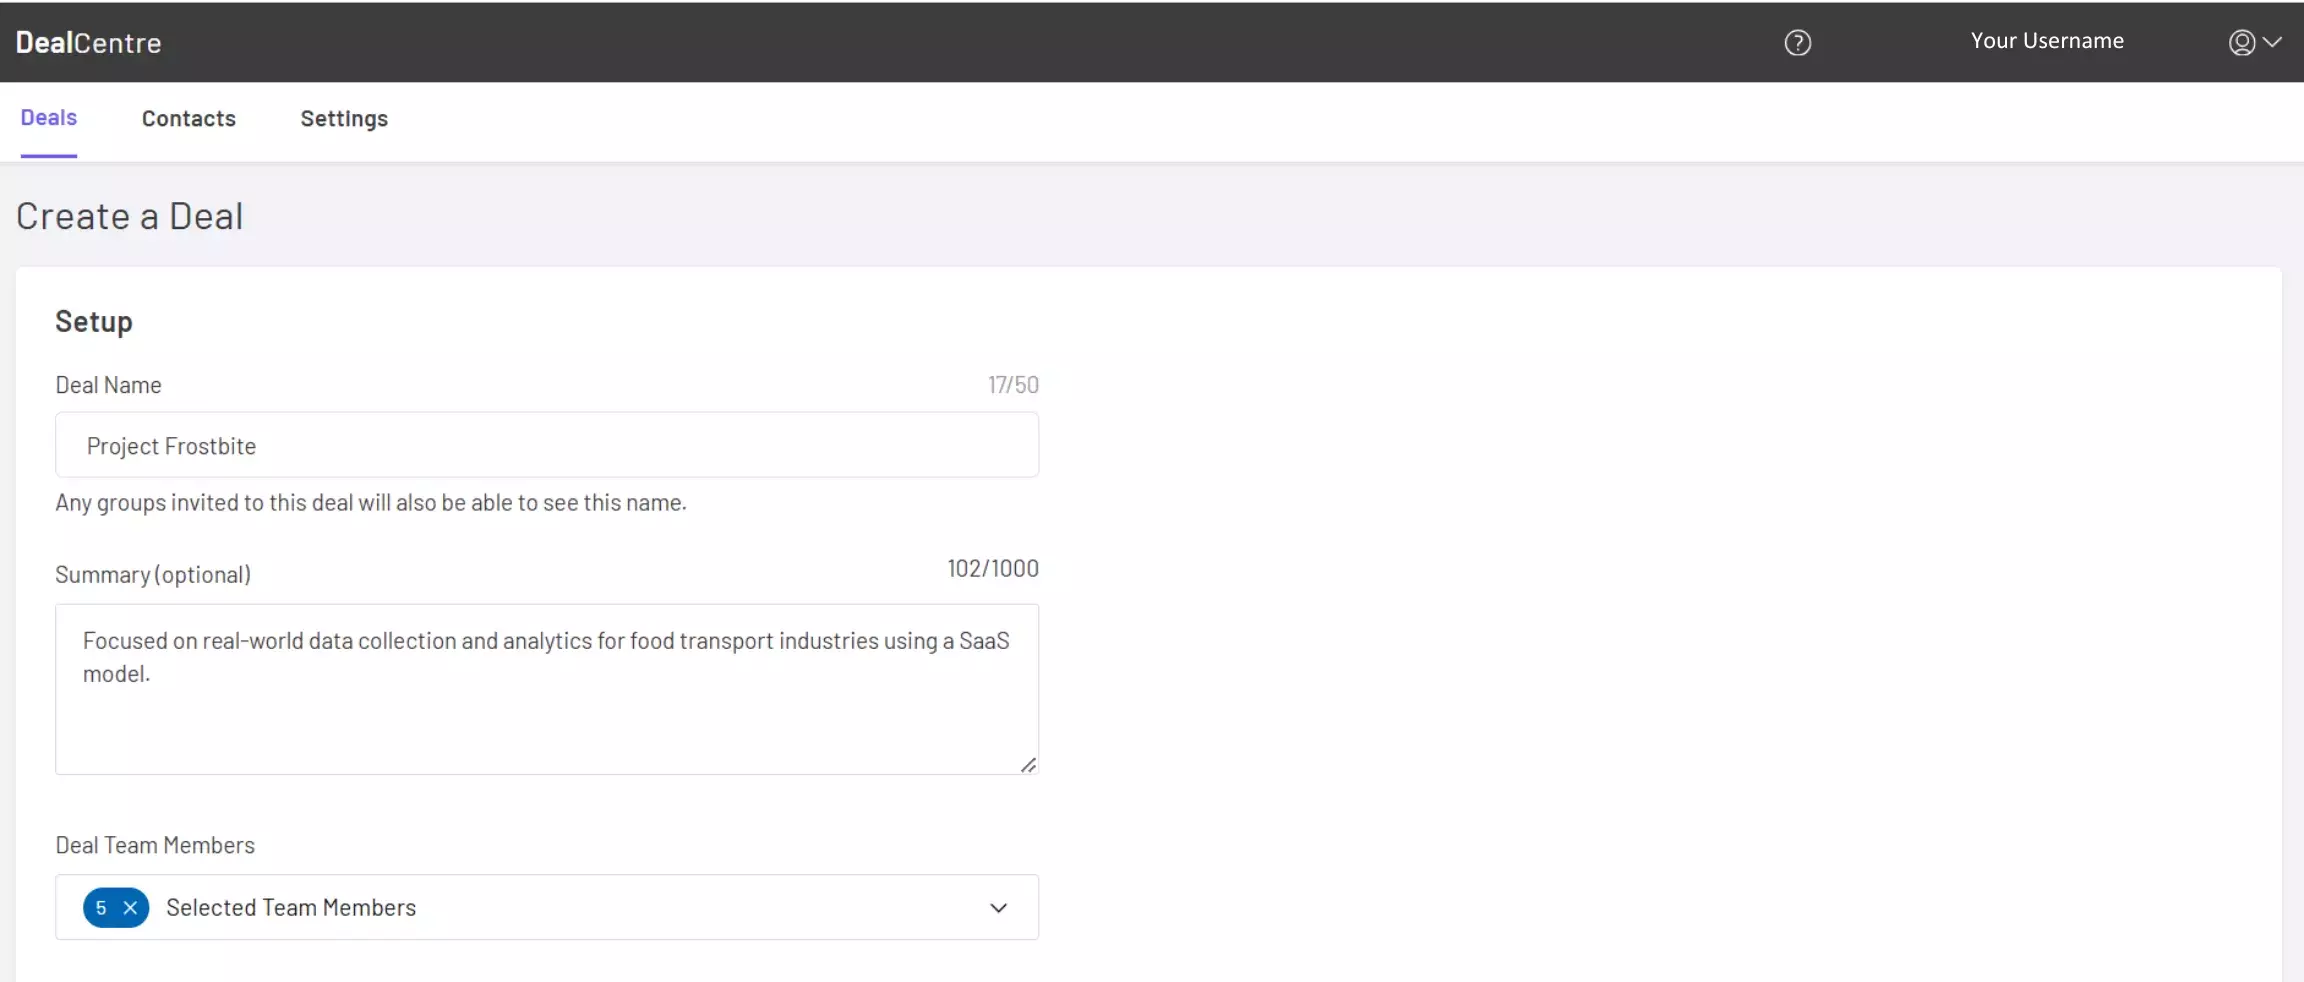Open the help question mark icon
2304x982 pixels.
pyautogui.click(x=1797, y=43)
